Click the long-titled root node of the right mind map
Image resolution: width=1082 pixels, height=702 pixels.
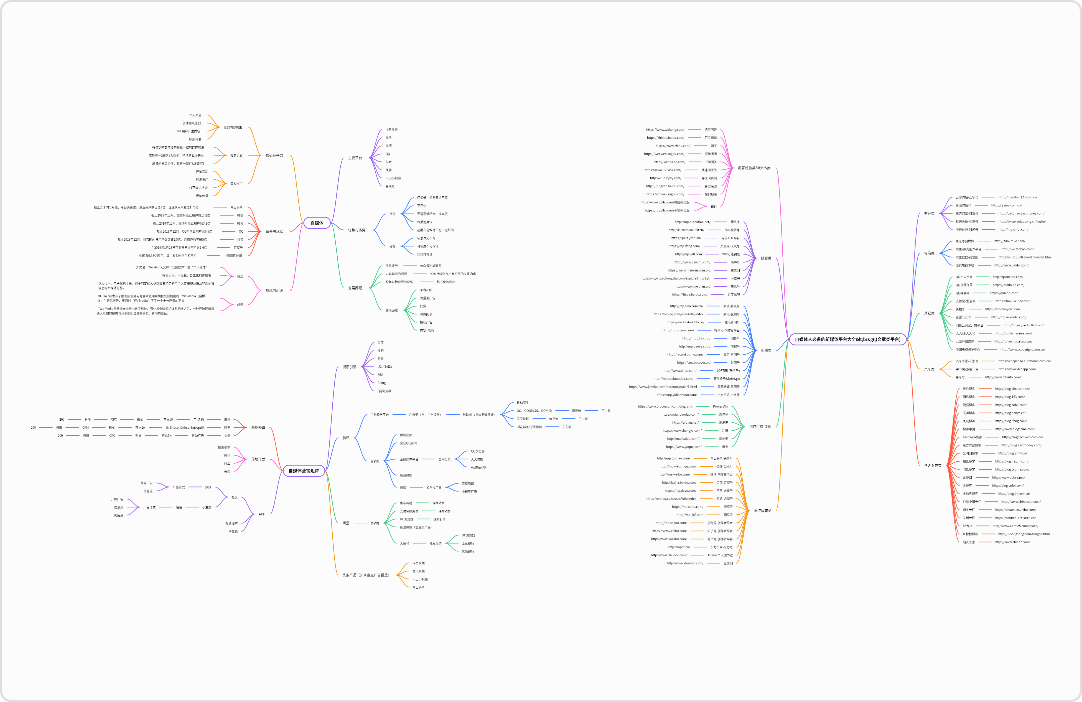(847, 339)
